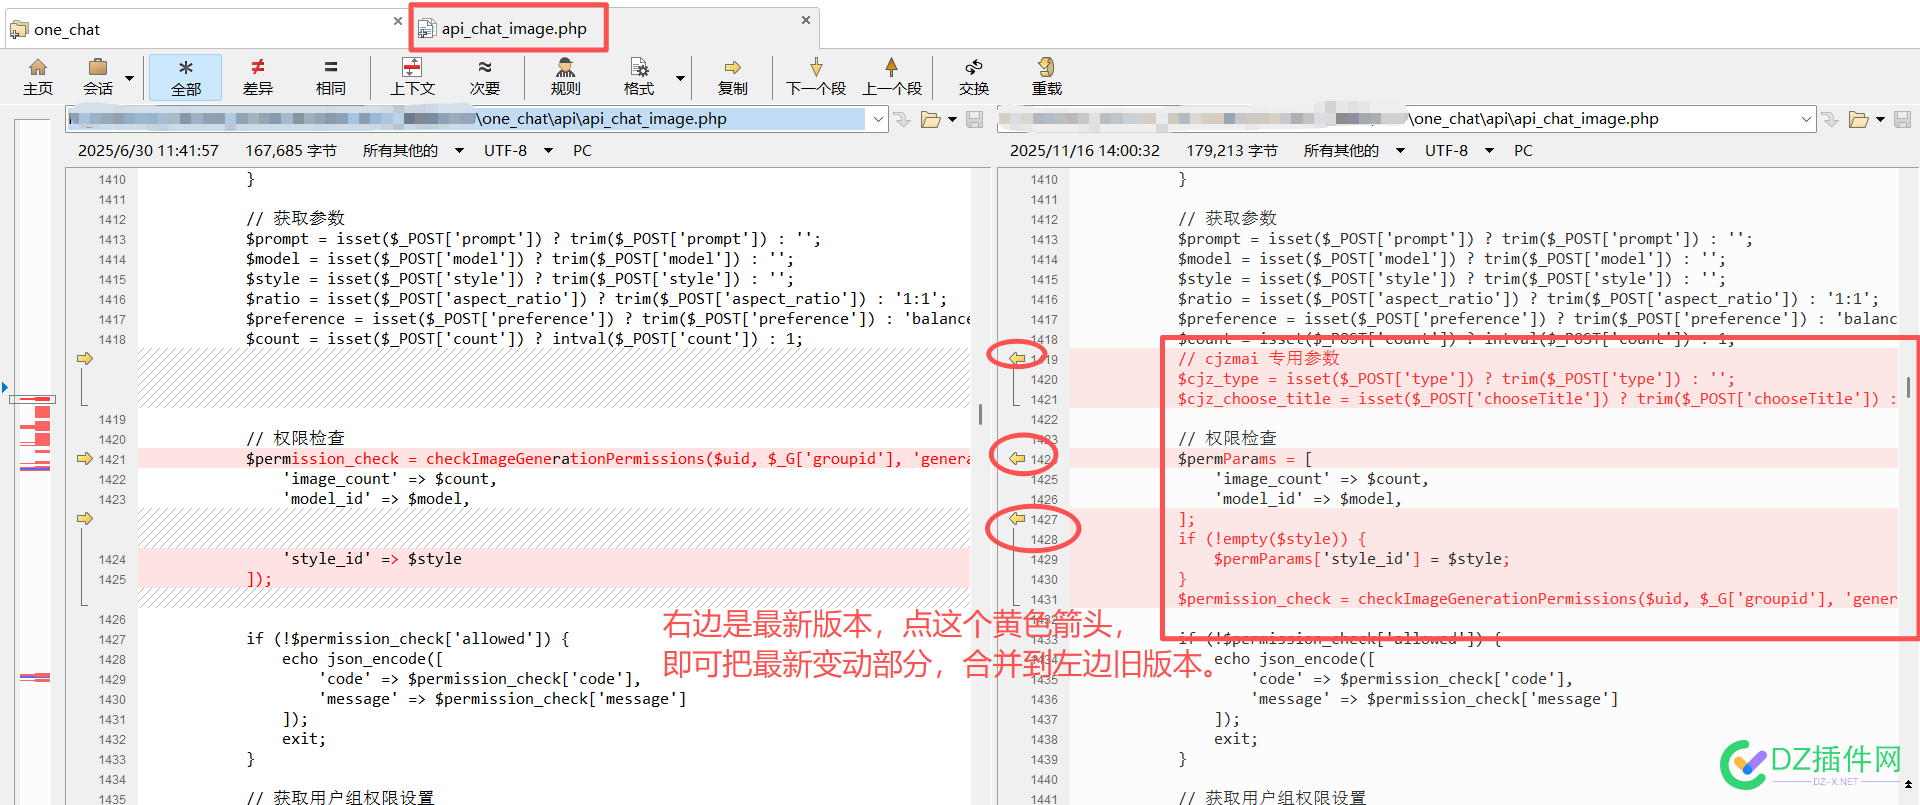Image resolution: width=1920 pixels, height=805 pixels.
Task: Click left line 1421 $permission_check code
Action: coord(608,458)
